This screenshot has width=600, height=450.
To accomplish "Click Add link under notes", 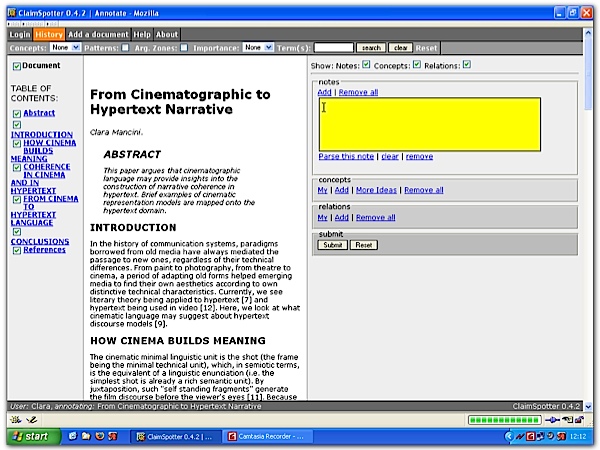I will (x=324, y=92).
